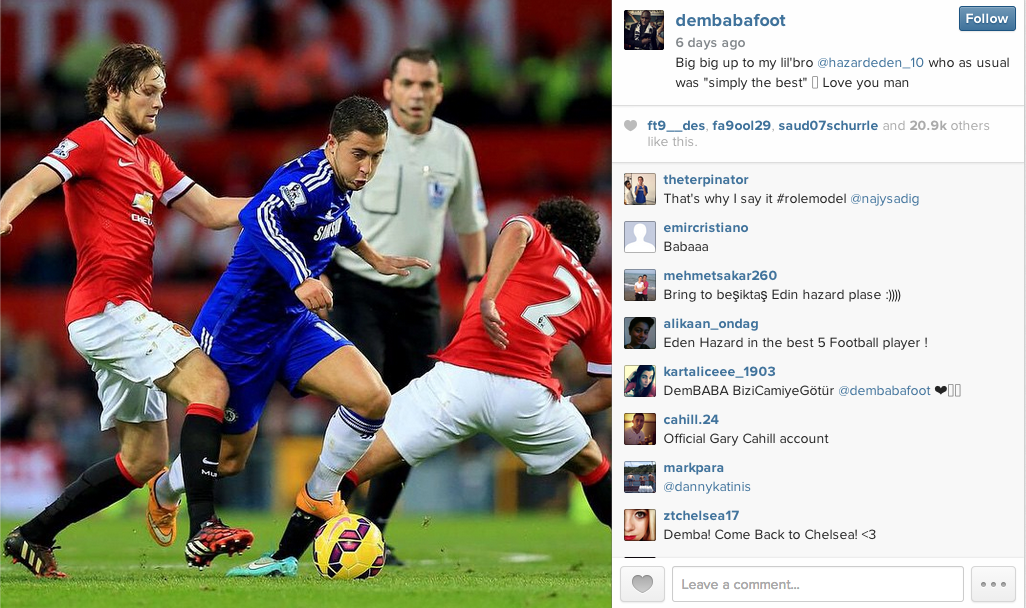This screenshot has width=1026, height=608.
Task: Open saud07schurrle's profile from likes
Action: coord(828,126)
